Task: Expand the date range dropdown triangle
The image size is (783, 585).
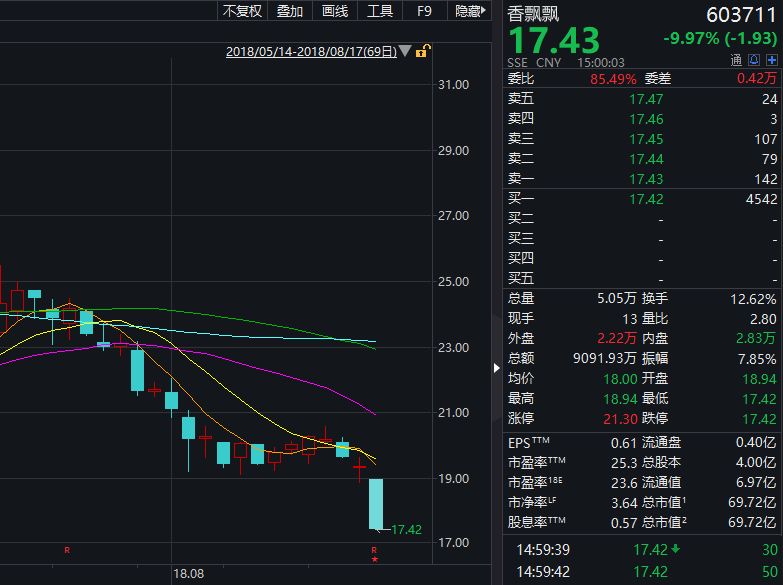Action: [405, 51]
